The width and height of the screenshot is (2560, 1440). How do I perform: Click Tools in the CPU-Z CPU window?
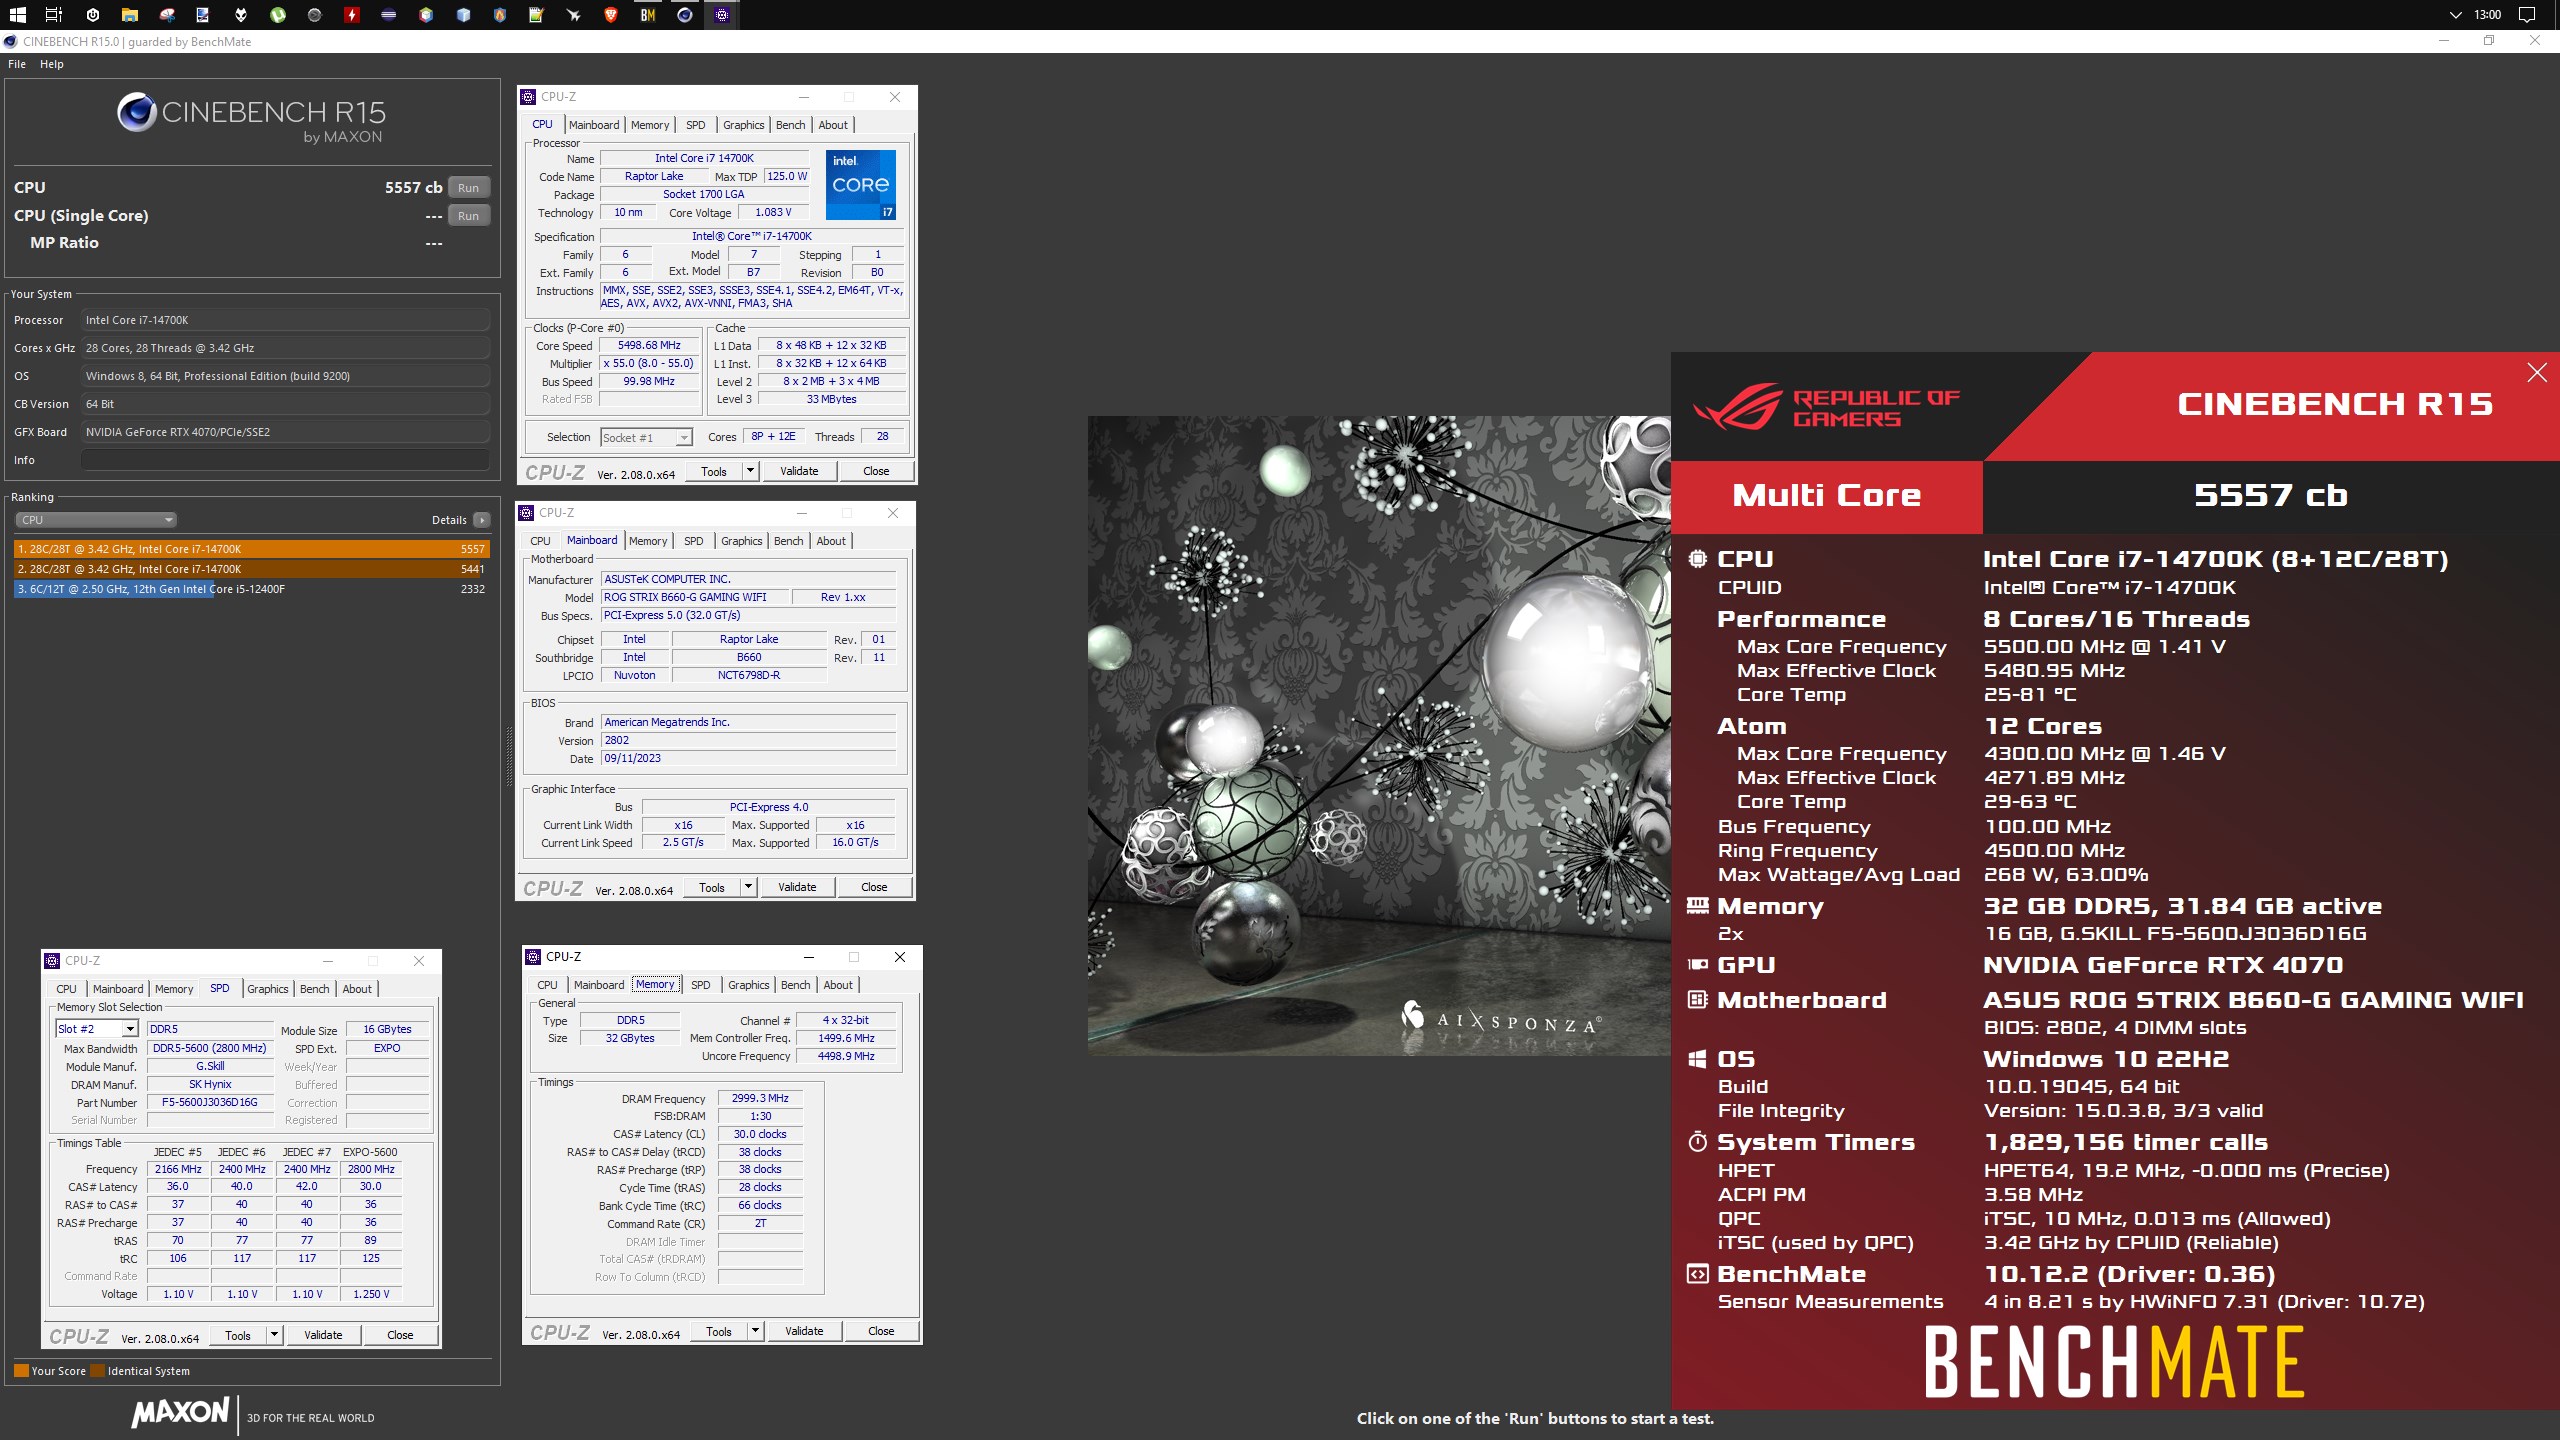click(714, 471)
